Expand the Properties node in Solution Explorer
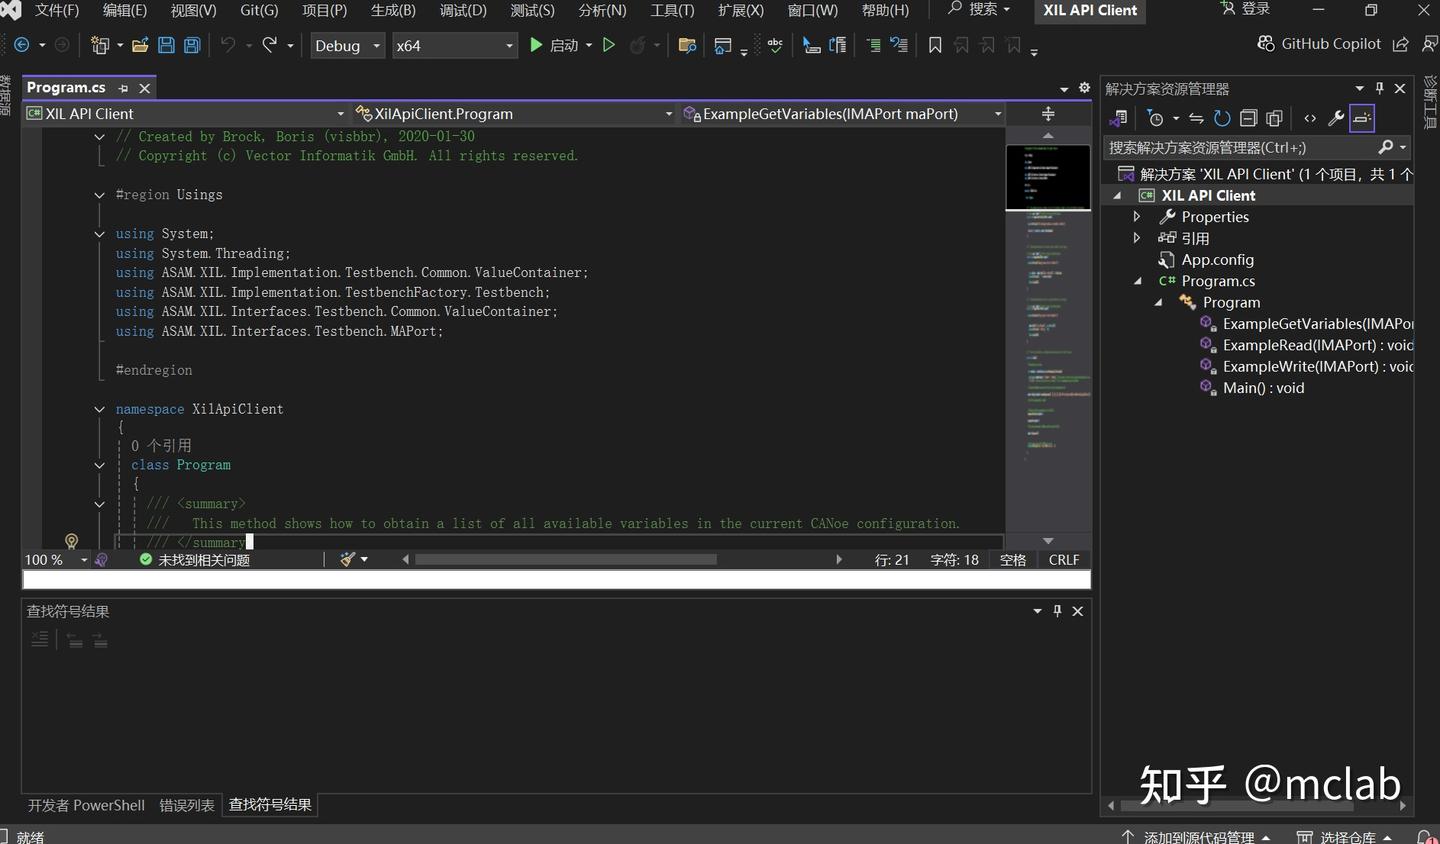This screenshot has height=844, width=1440. (x=1137, y=217)
